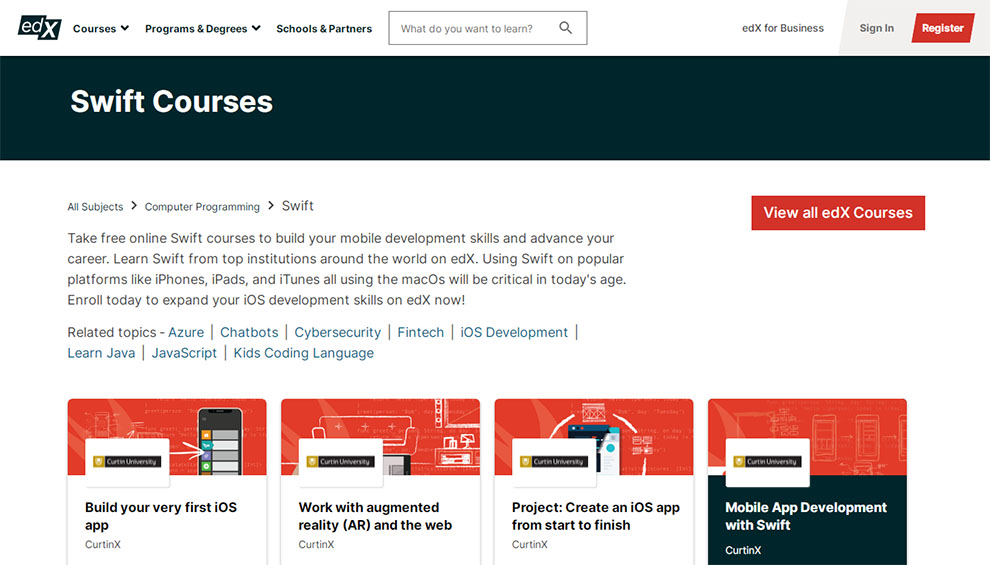Image resolution: width=990 pixels, height=565 pixels.
Task: Click Curtin University logo on AR course card
Action: [x=340, y=462]
